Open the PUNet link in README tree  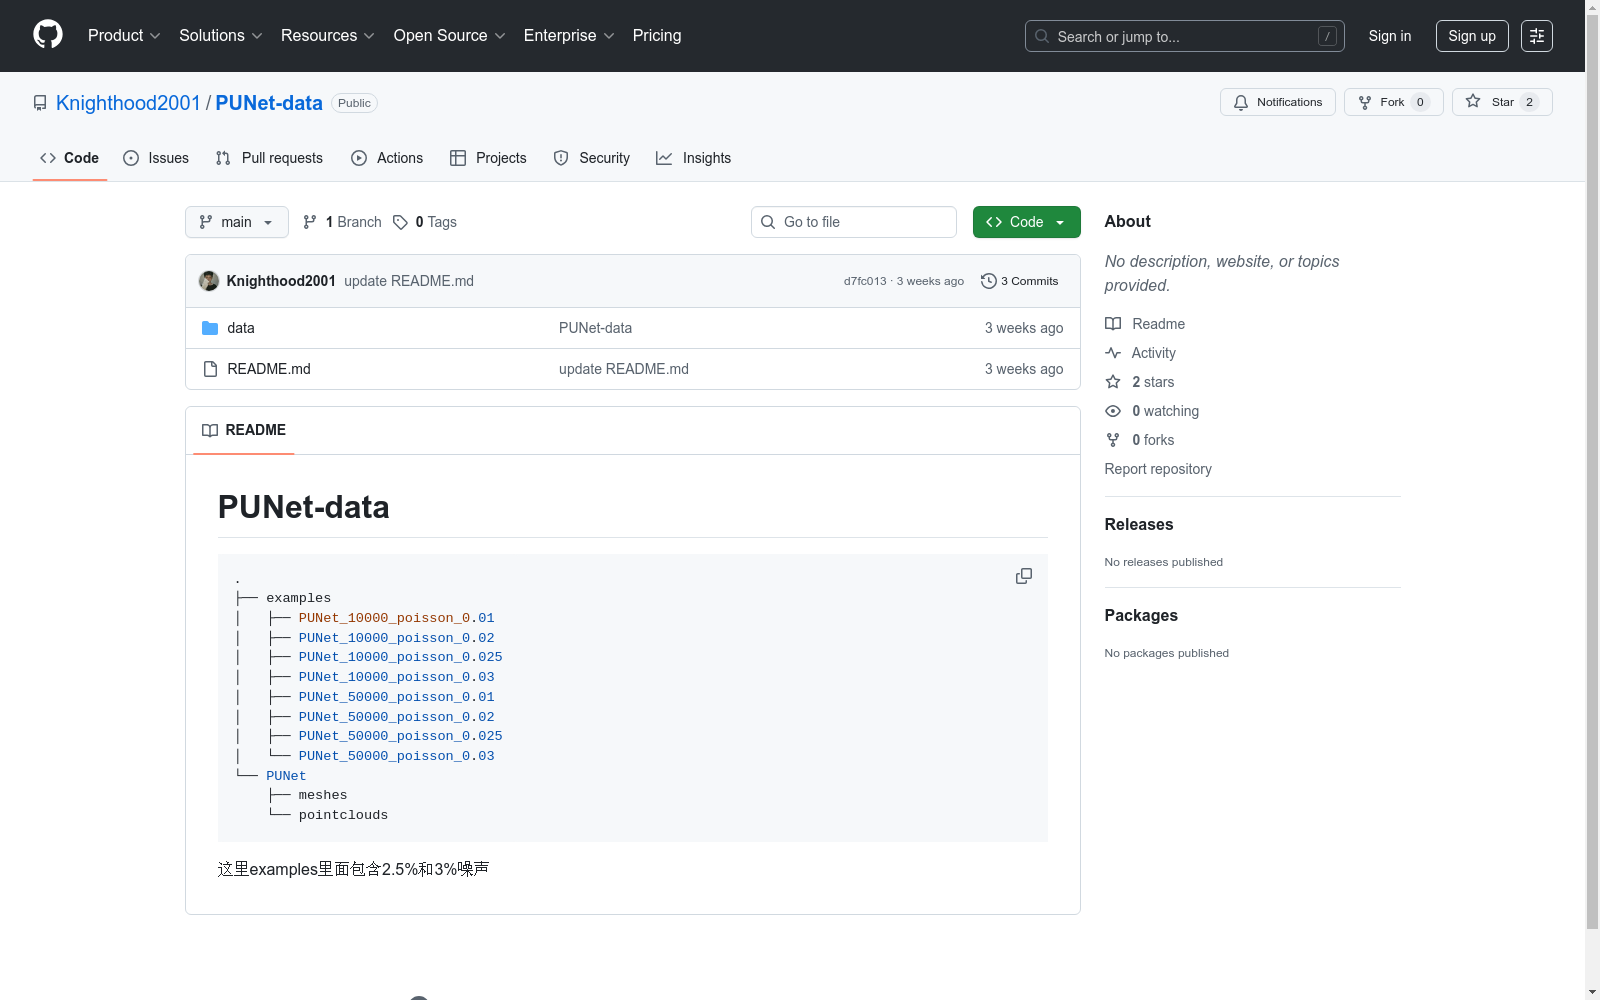tap(286, 776)
